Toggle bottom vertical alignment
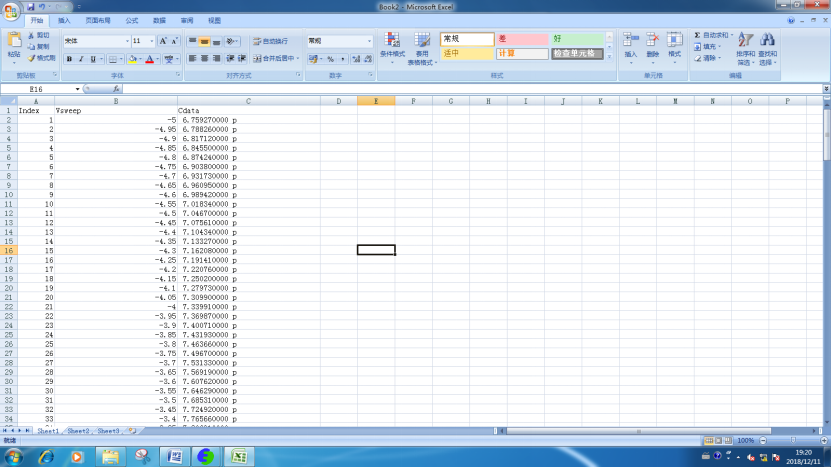Viewport: 831px width, 468px height. click(x=216, y=41)
